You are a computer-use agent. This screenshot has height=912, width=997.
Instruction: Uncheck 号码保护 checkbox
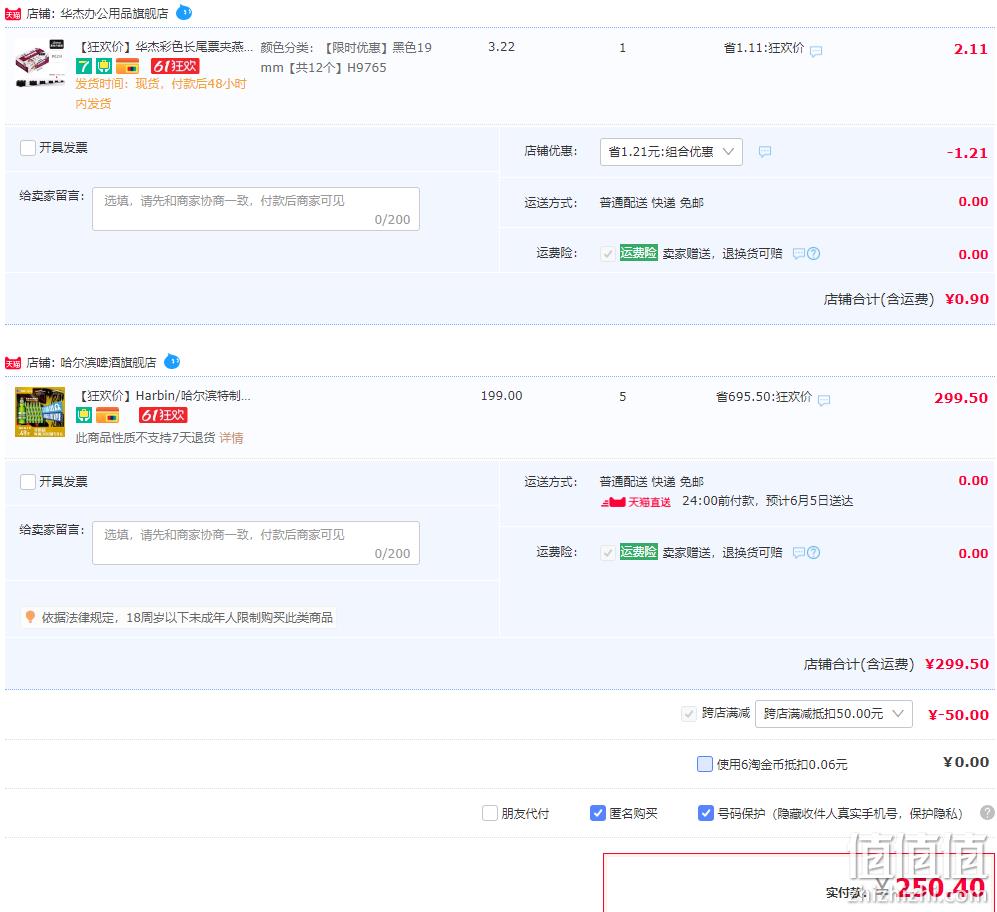pyautogui.click(x=705, y=813)
